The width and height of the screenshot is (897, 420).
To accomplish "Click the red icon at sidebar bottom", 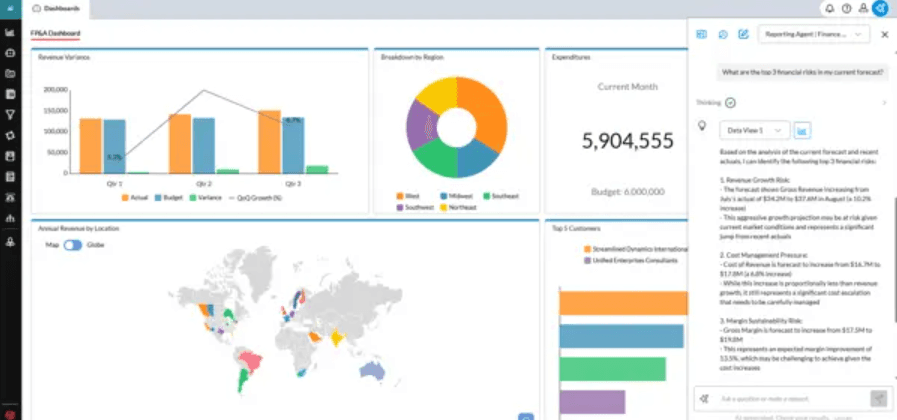I will 10,413.
